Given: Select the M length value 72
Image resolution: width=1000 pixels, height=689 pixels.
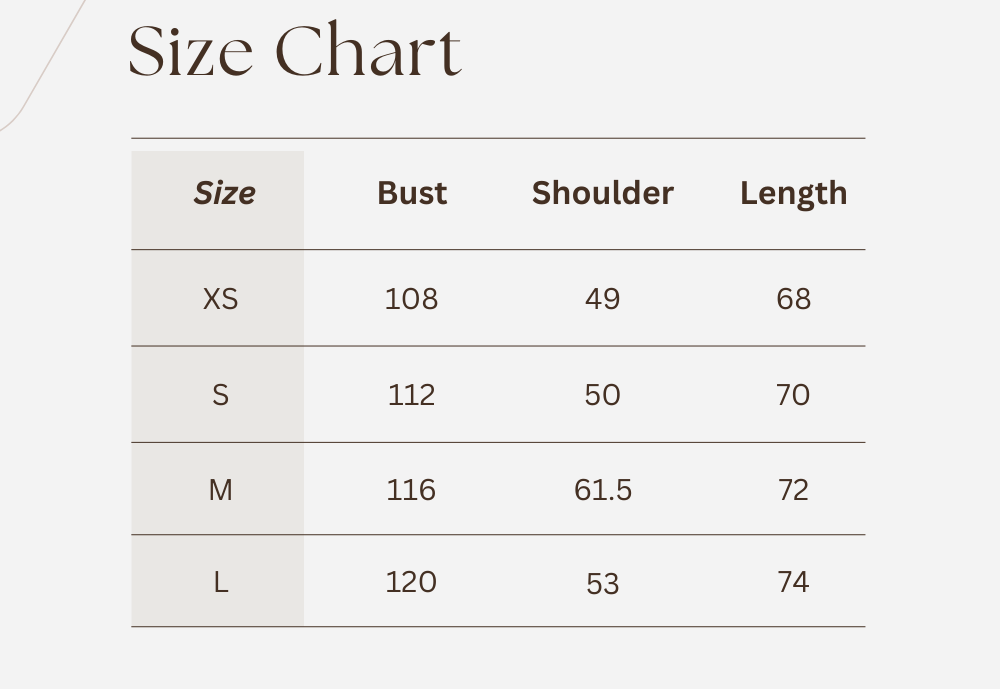Looking at the screenshot, I should tap(793, 490).
